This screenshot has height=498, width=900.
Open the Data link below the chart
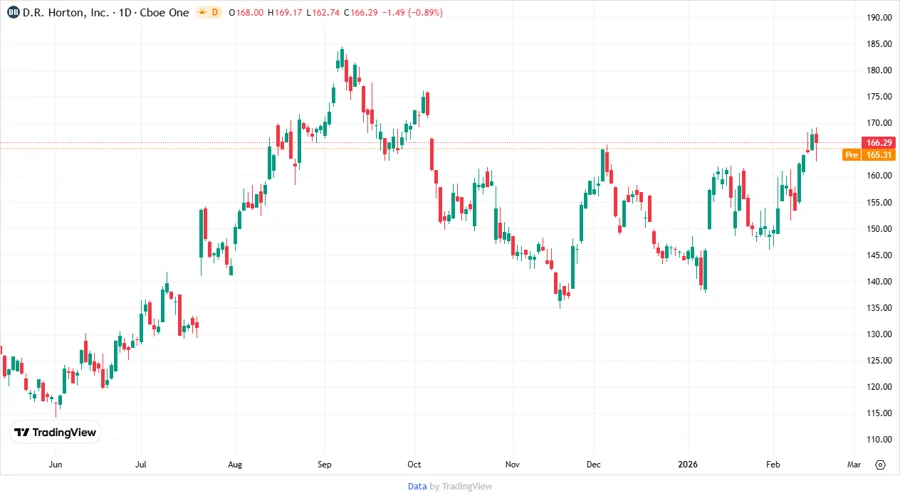pyautogui.click(x=417, y=486)
